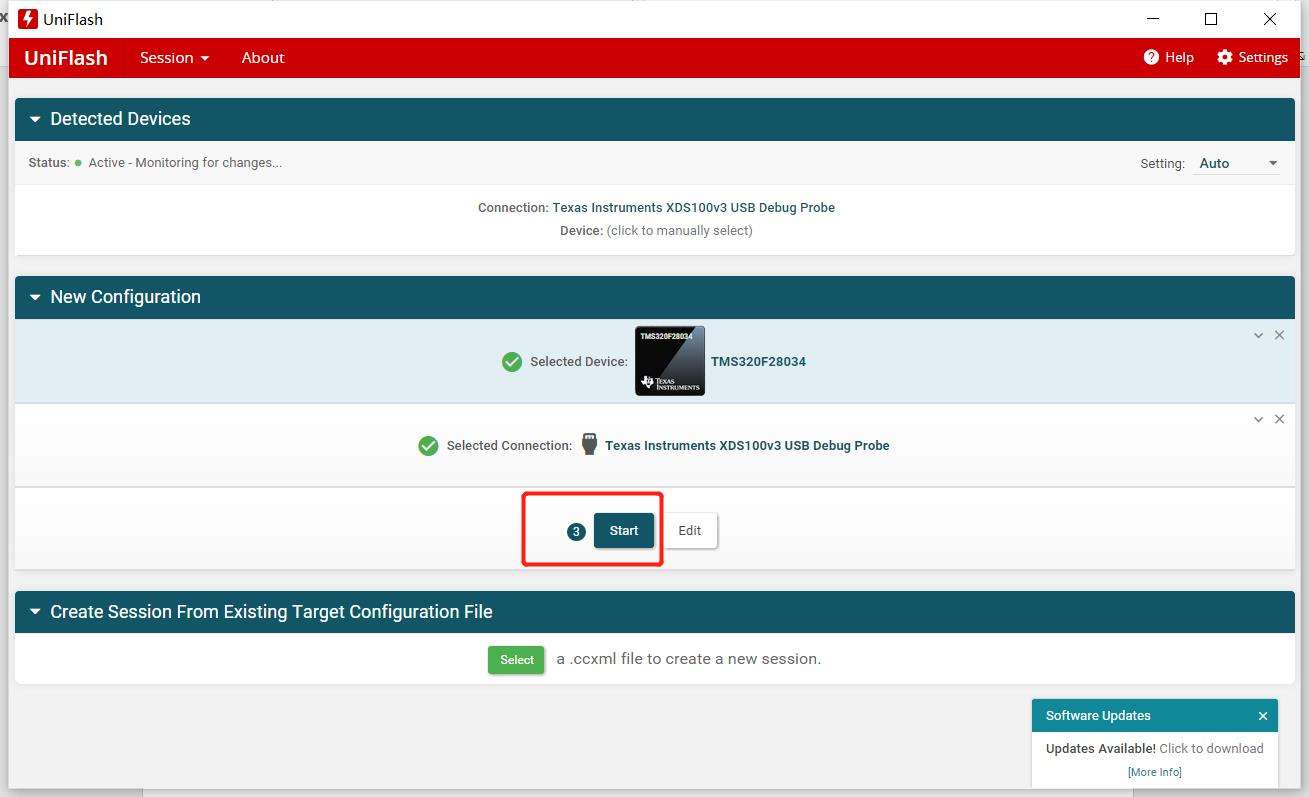Image resolution: width=1309 pixels, height=797 pixels.
Task: Maximize the UniFlash window
Action: (1211, 19)
